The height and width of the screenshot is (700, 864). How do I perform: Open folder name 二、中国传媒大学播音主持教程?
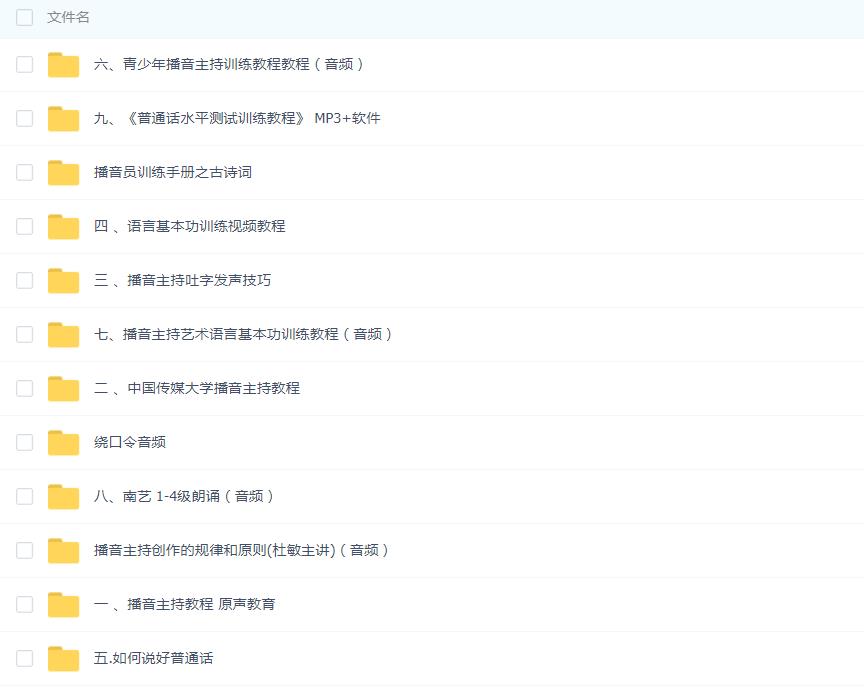197,389
